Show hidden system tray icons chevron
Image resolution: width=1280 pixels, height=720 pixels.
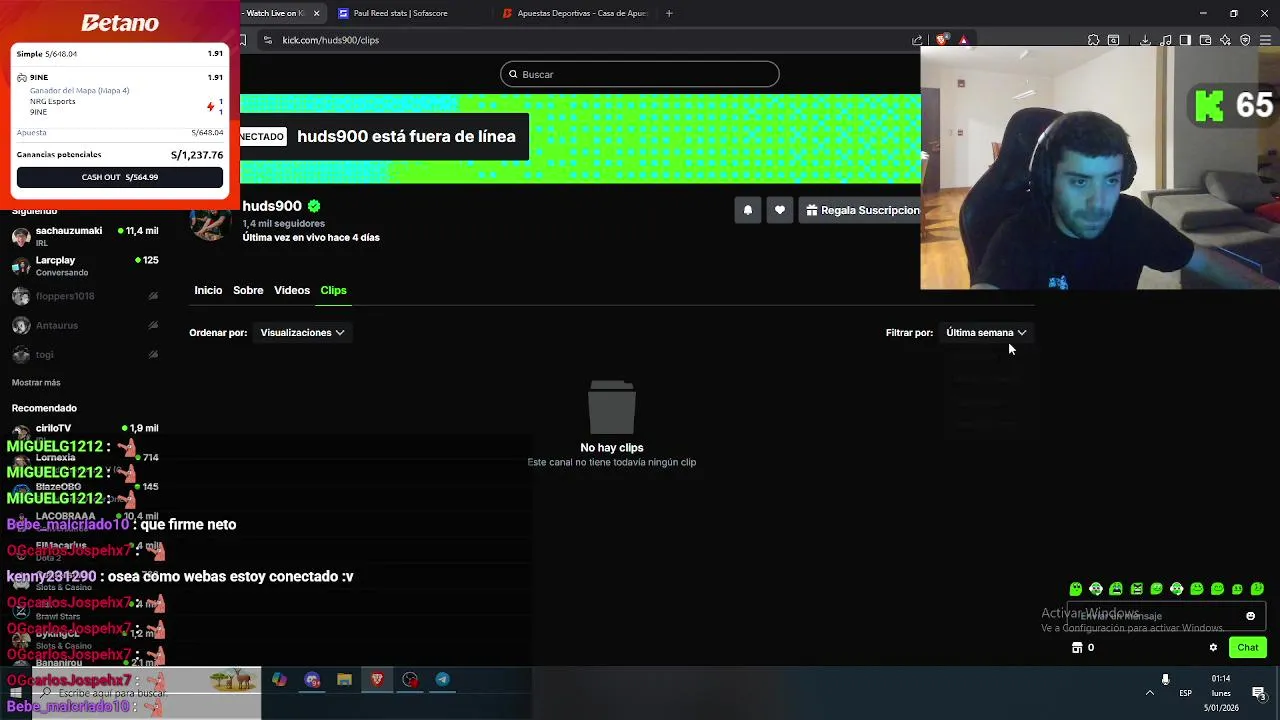coord(1150,693)
